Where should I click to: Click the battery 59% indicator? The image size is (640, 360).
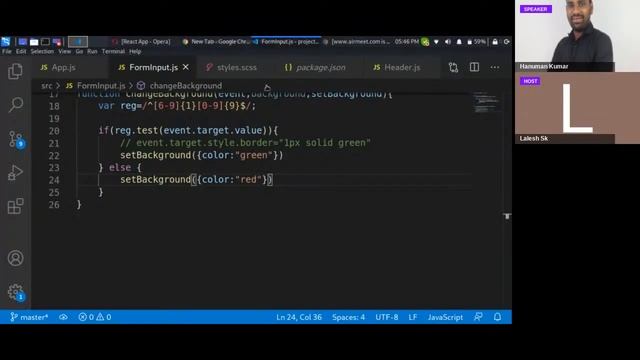(477, 42)
